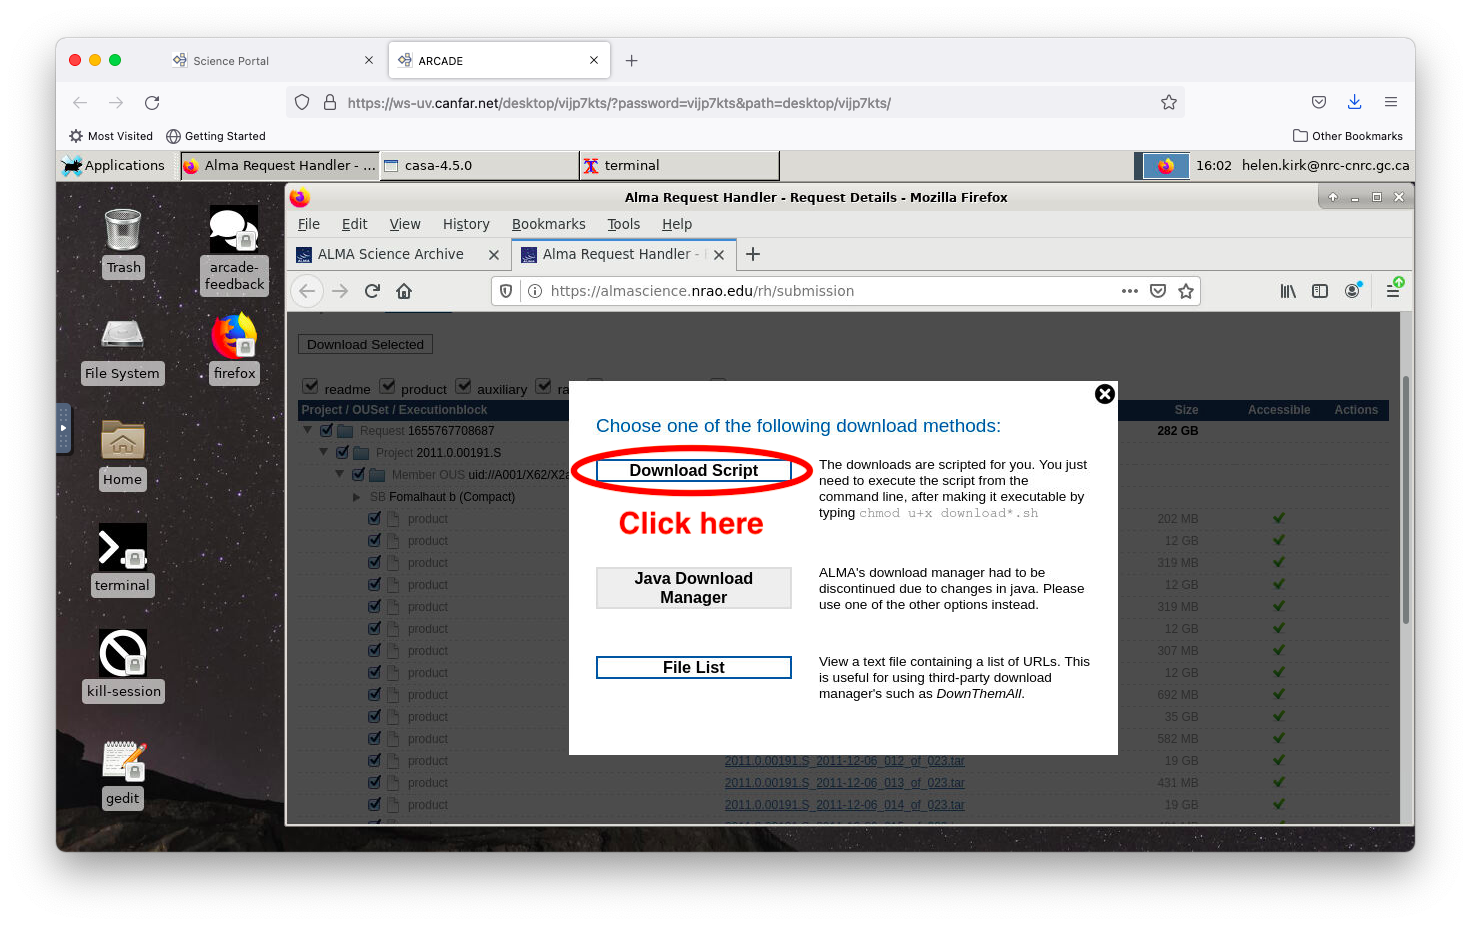1471x926 pixels.
Task: Open File System desktop icon
Action: point(122,350)
